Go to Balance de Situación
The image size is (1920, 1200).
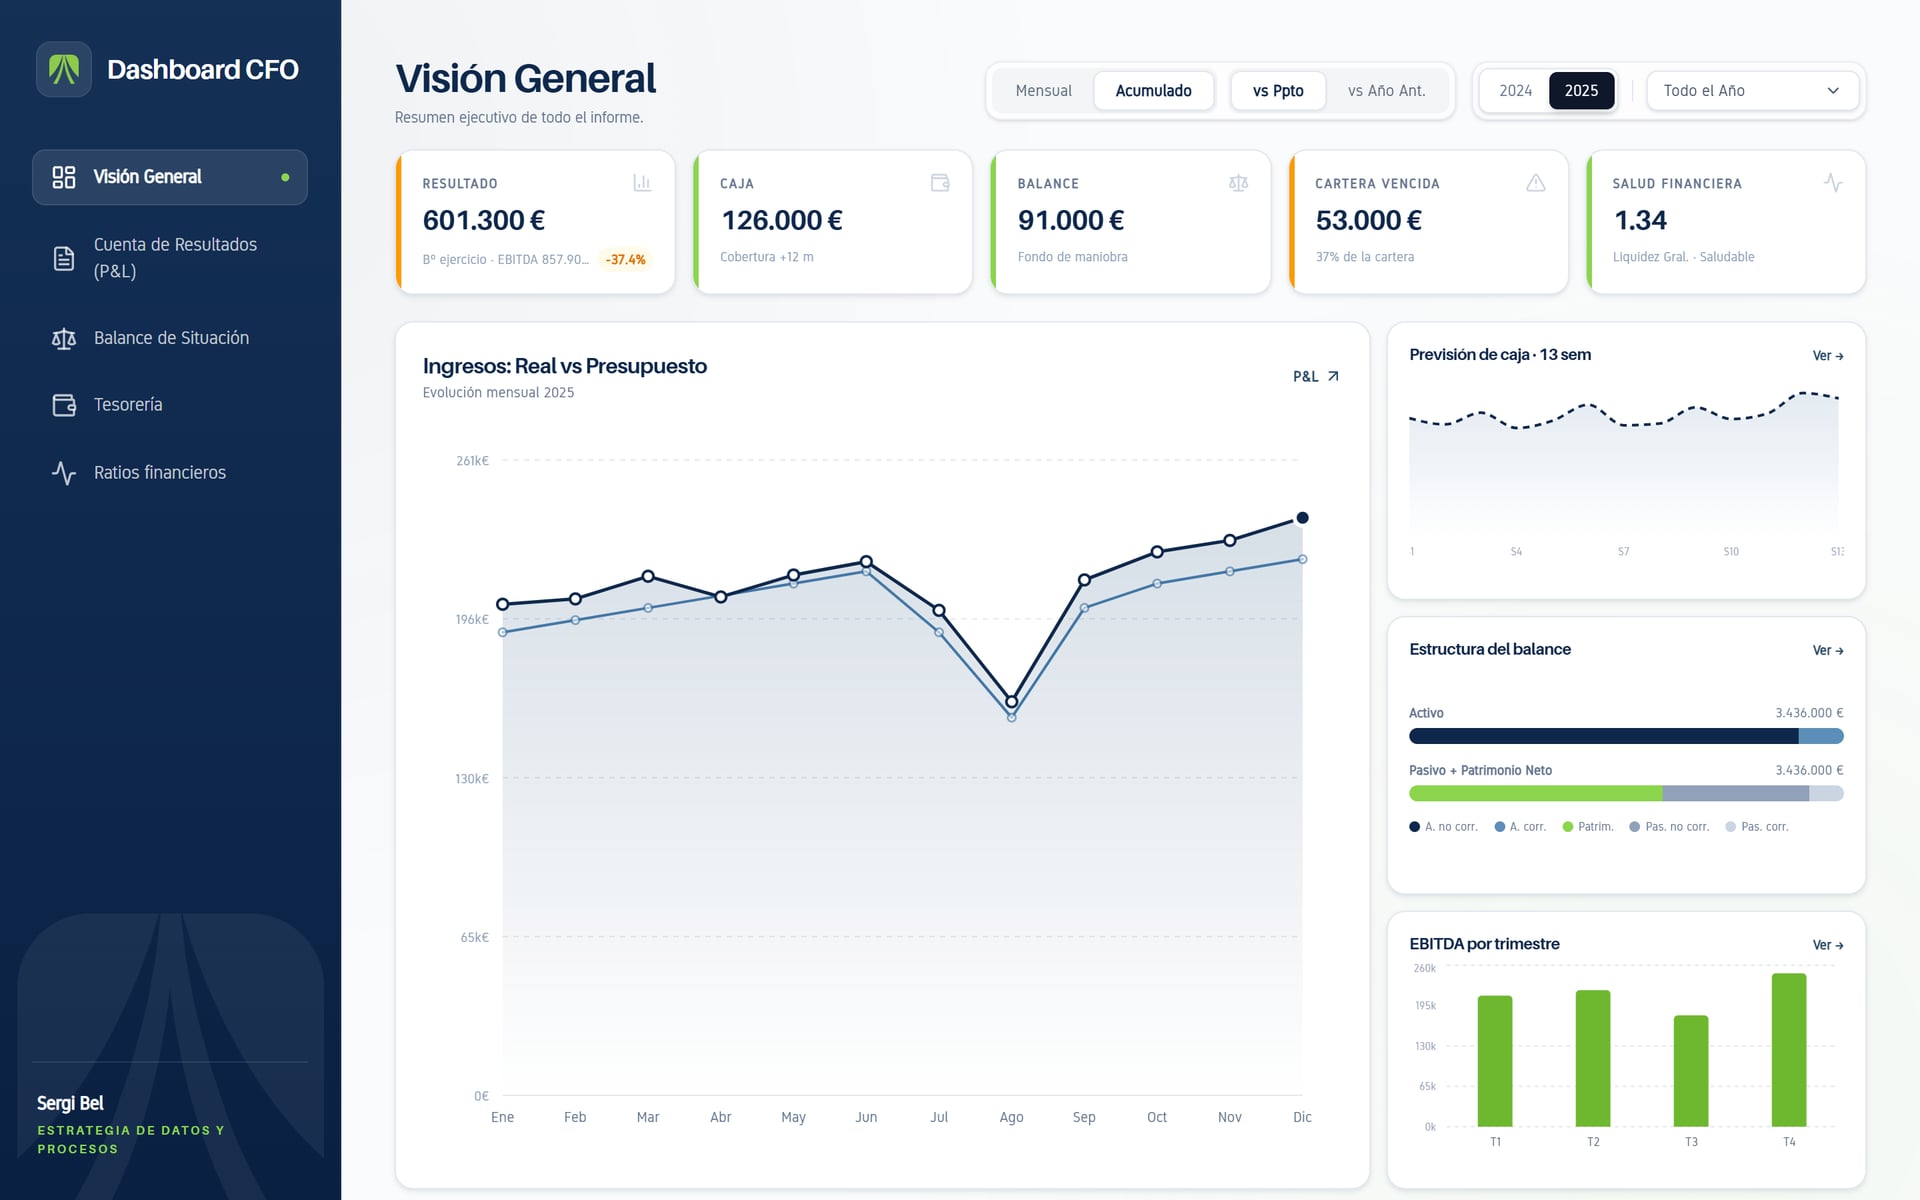coord(170,339)
